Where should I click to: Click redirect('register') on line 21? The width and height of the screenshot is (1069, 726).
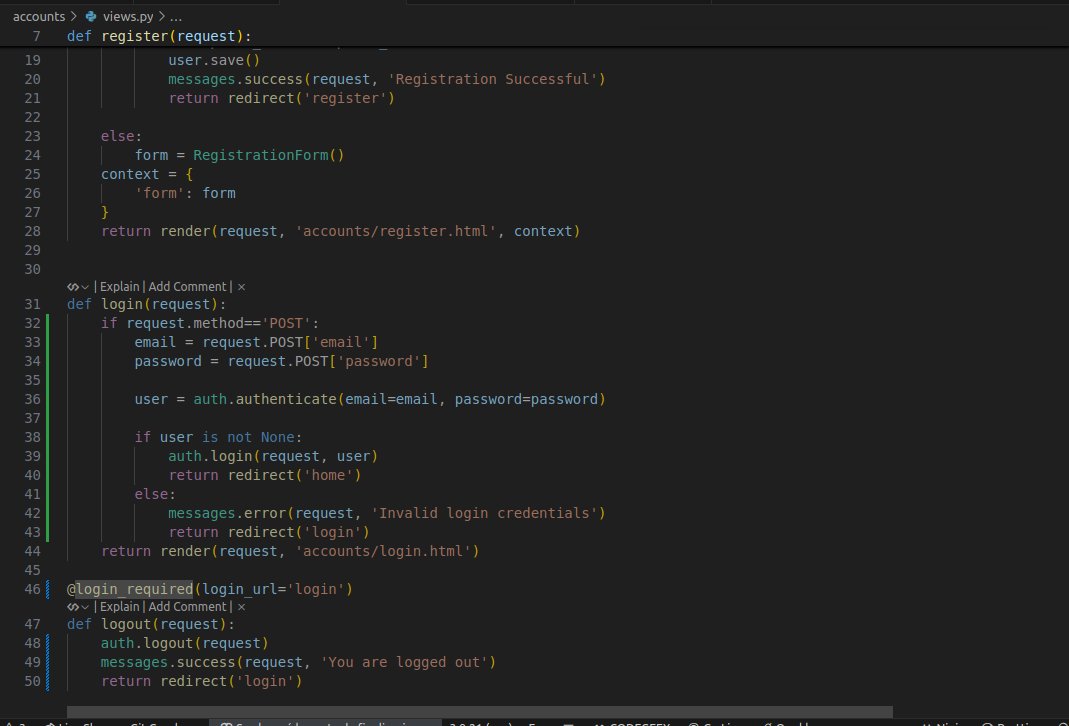(312, 98)
